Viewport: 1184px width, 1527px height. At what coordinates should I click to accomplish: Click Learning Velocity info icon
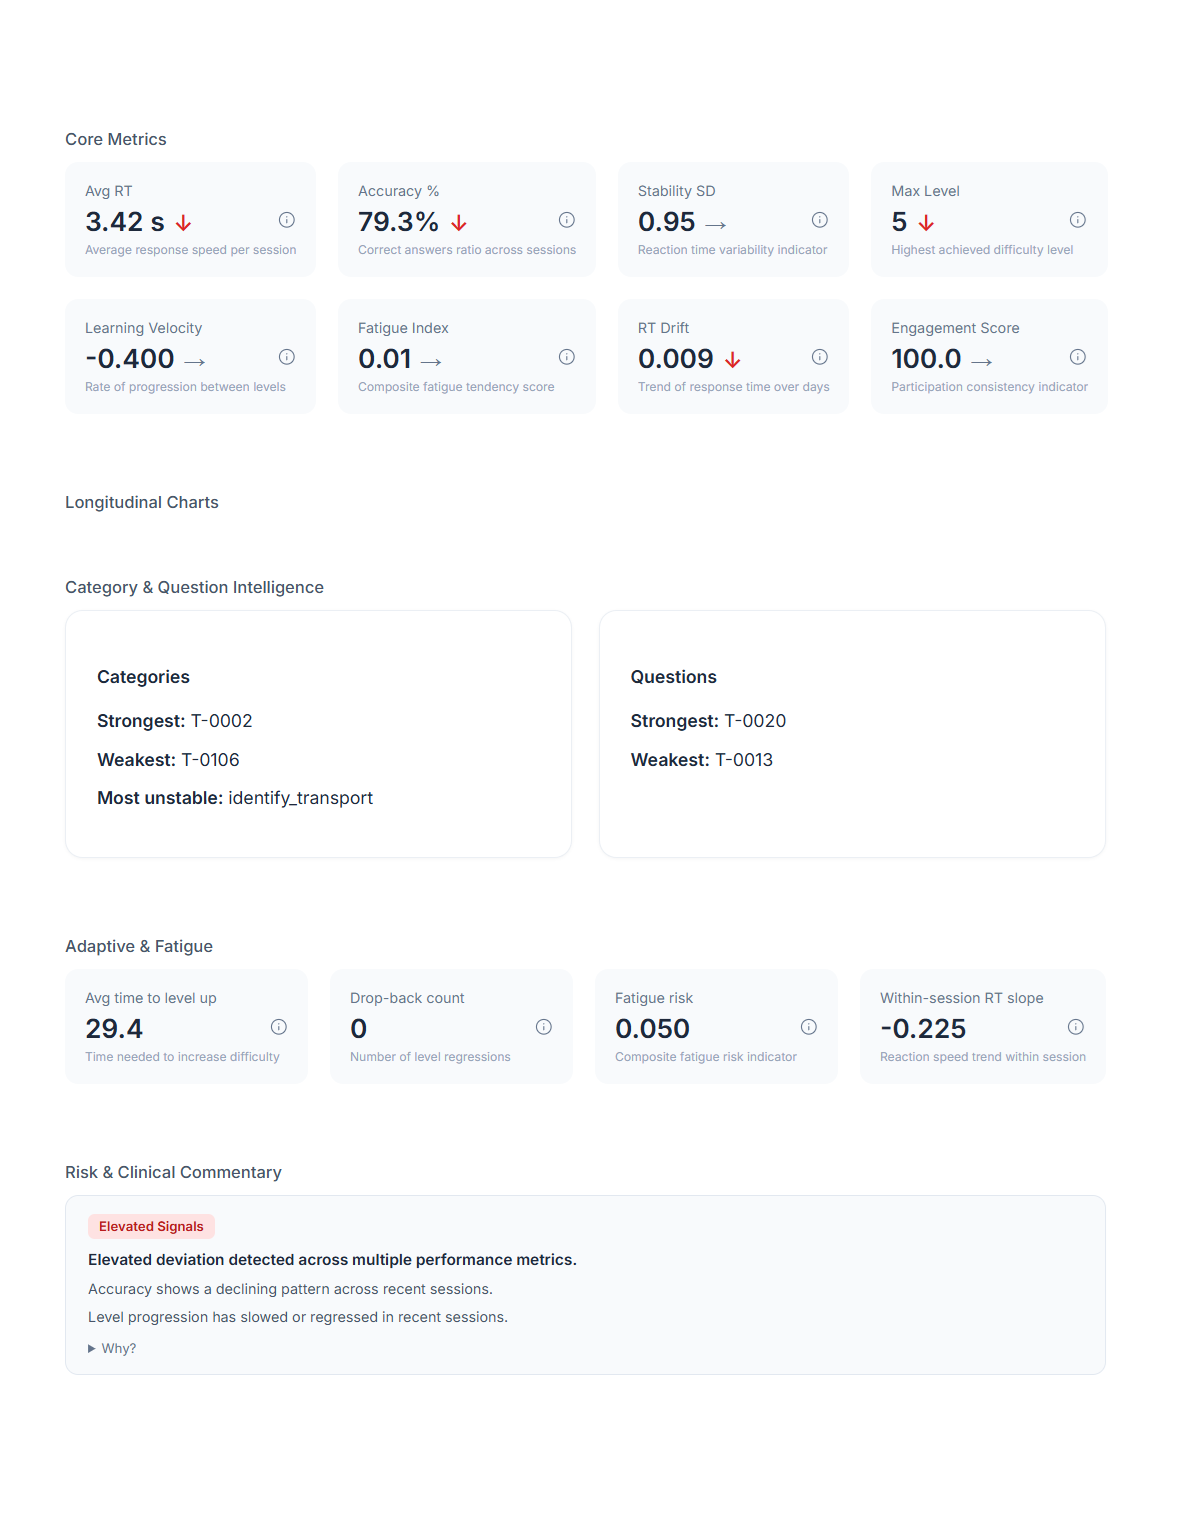pyautogui.click(x=286, y=357)
